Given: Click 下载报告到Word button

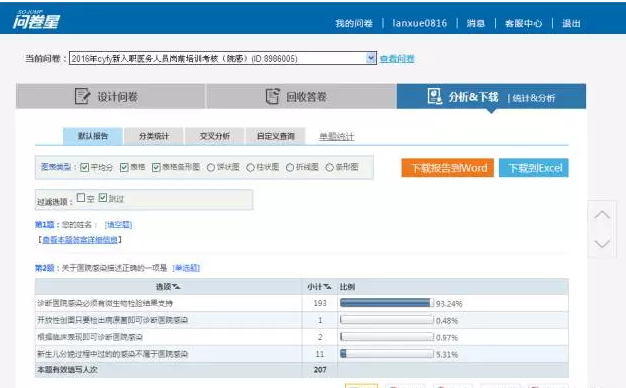Looking at the screenshot, I should click(x=448, y=168).
